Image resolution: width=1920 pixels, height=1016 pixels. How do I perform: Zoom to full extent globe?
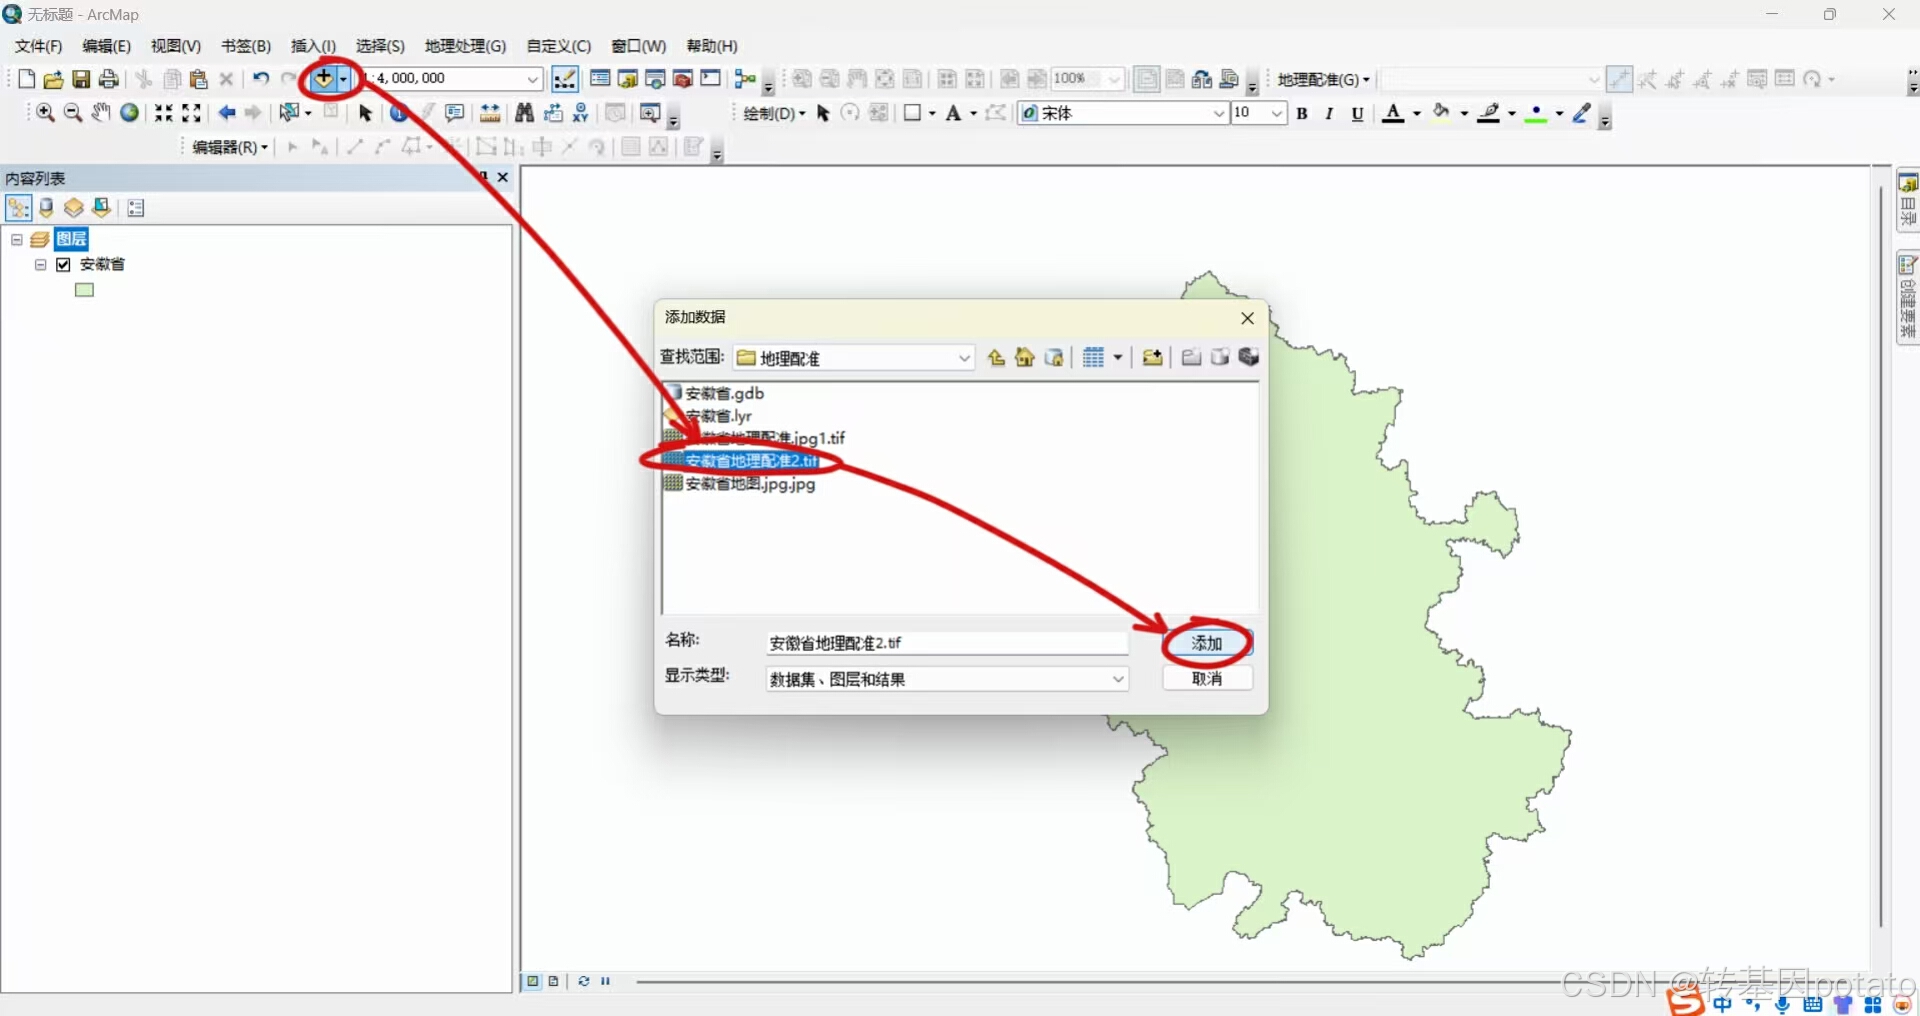click(x=129, y=113)
